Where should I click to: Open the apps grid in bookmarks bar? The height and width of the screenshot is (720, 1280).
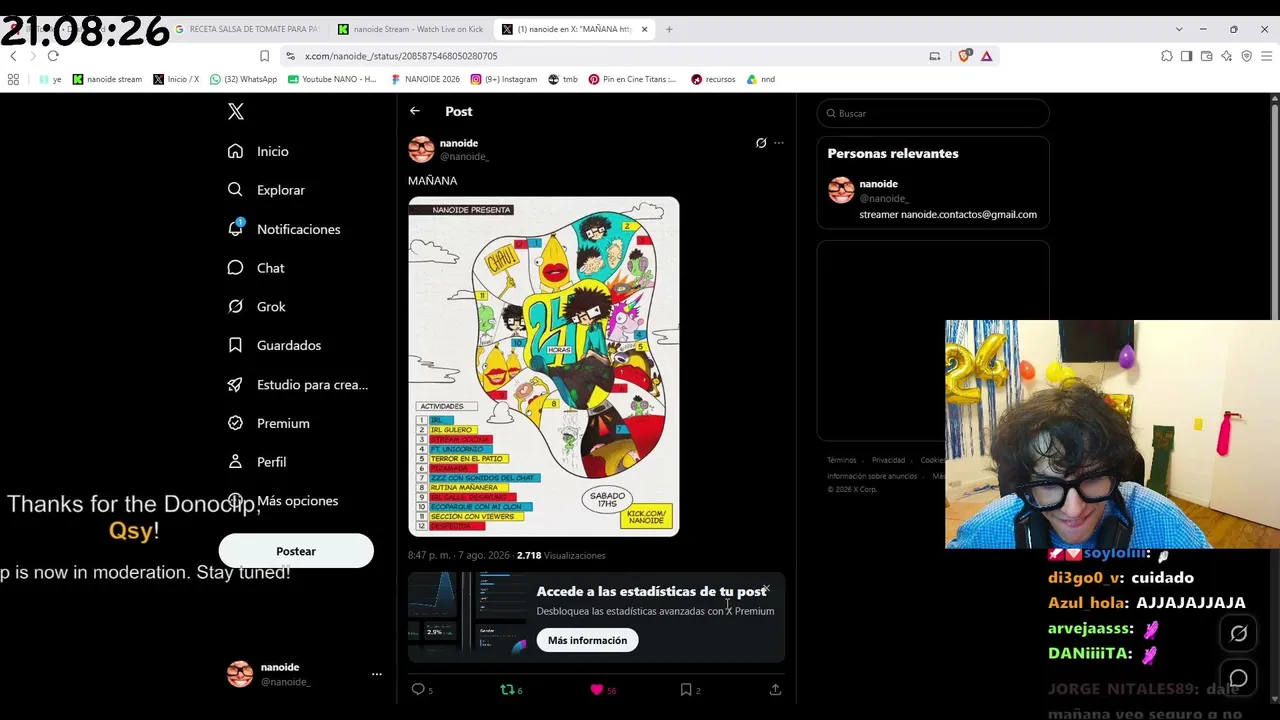point(13,79)
